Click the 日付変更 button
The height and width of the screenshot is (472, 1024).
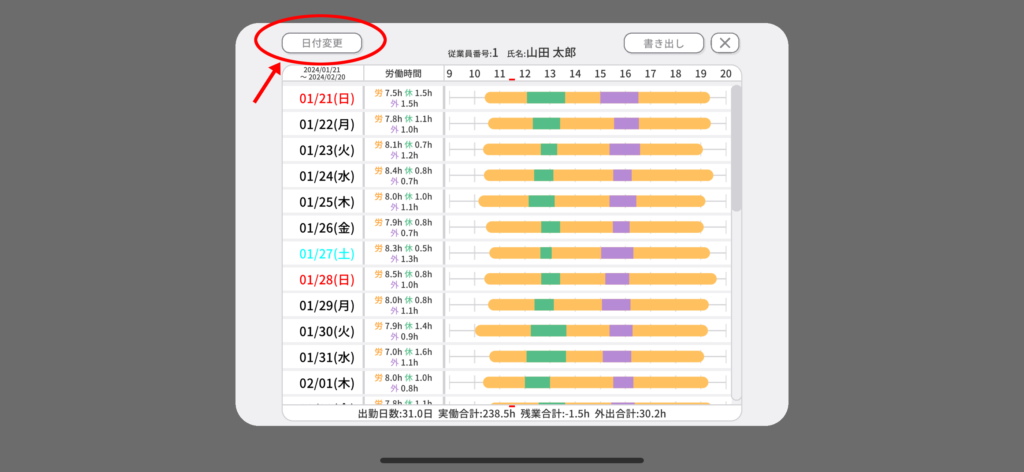[320, 43]
